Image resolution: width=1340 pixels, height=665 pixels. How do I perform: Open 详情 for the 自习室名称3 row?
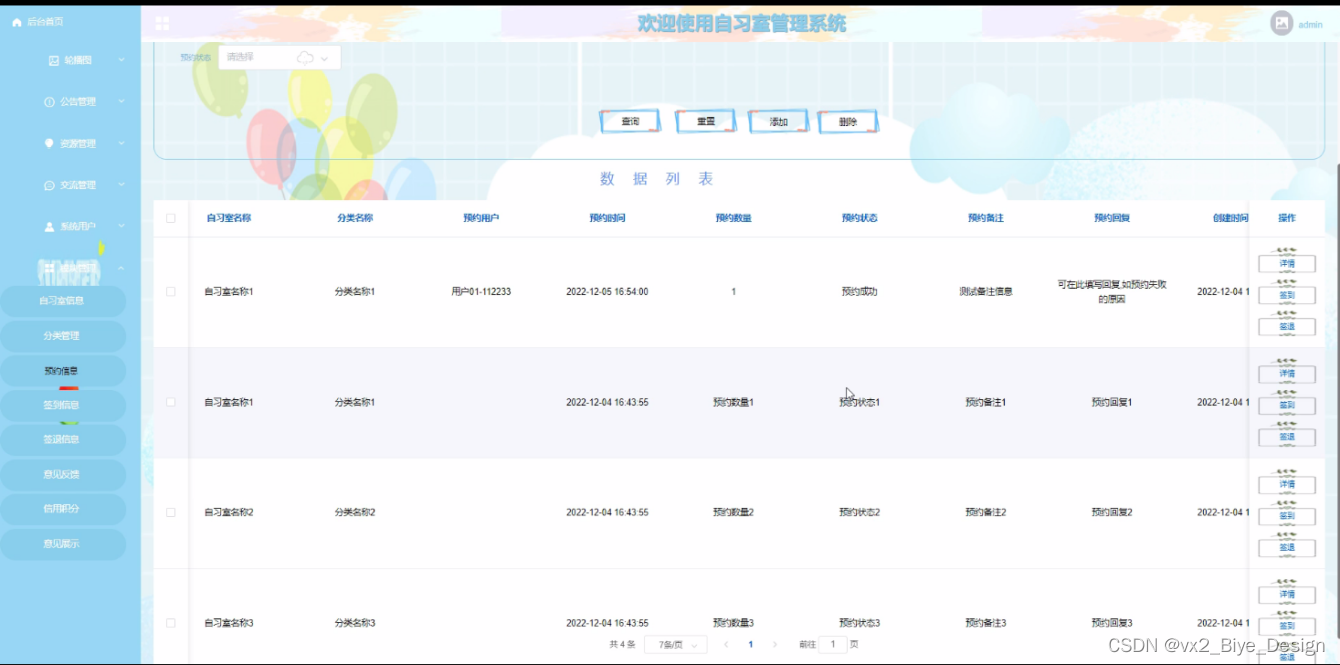tap(1287, 595)
